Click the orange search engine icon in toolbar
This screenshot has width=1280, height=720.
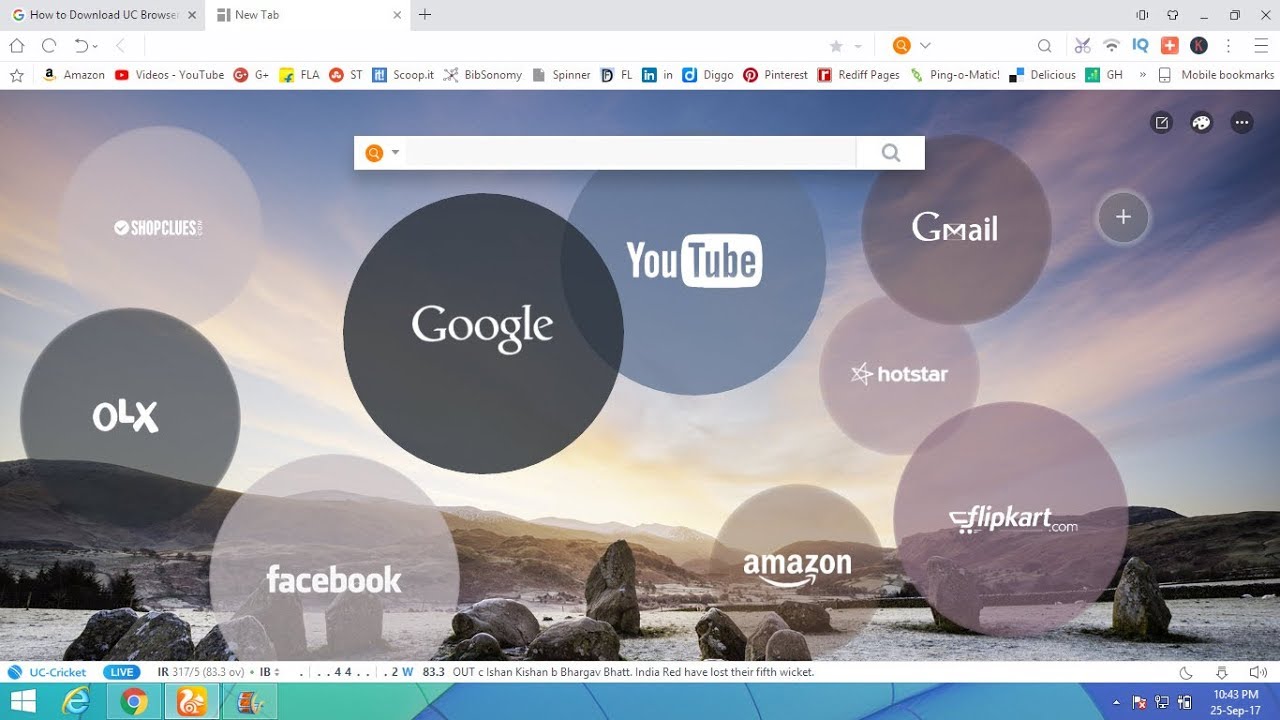[x=902, y=46]
